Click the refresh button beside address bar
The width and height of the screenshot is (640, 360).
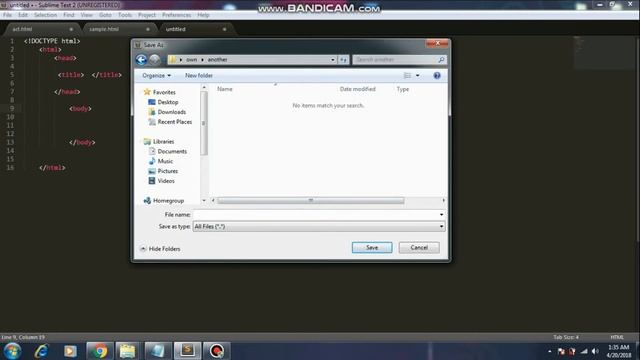click(343, 60)
